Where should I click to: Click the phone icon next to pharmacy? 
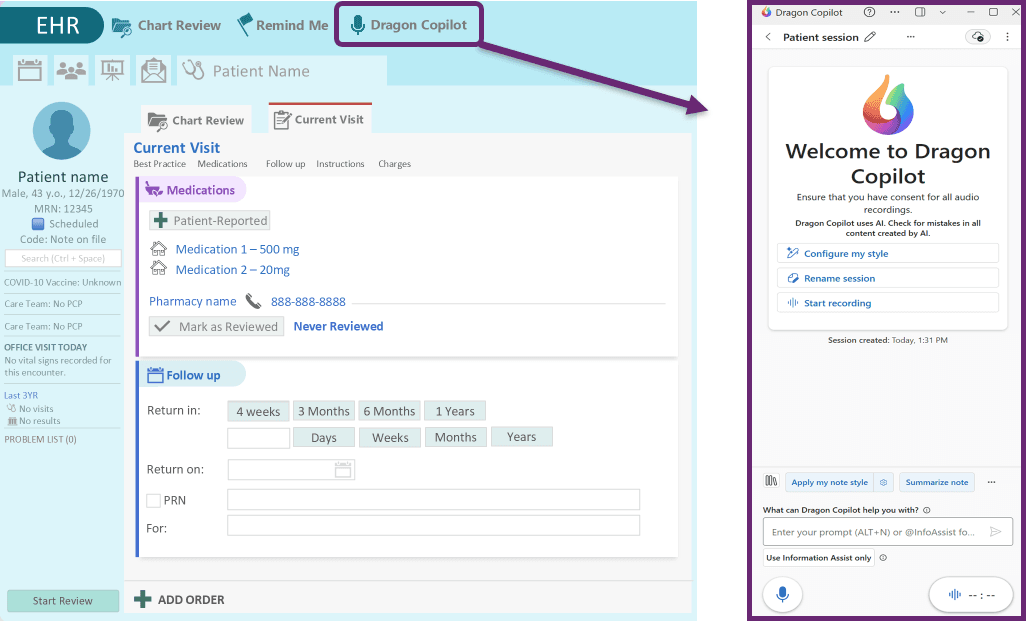[253, 301]
